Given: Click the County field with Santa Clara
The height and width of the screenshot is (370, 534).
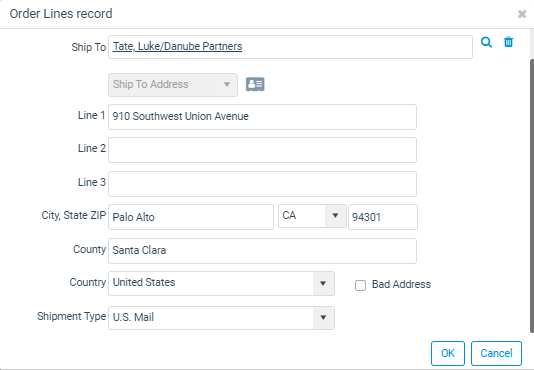Looking at the screenshot, I should point(262,251).
